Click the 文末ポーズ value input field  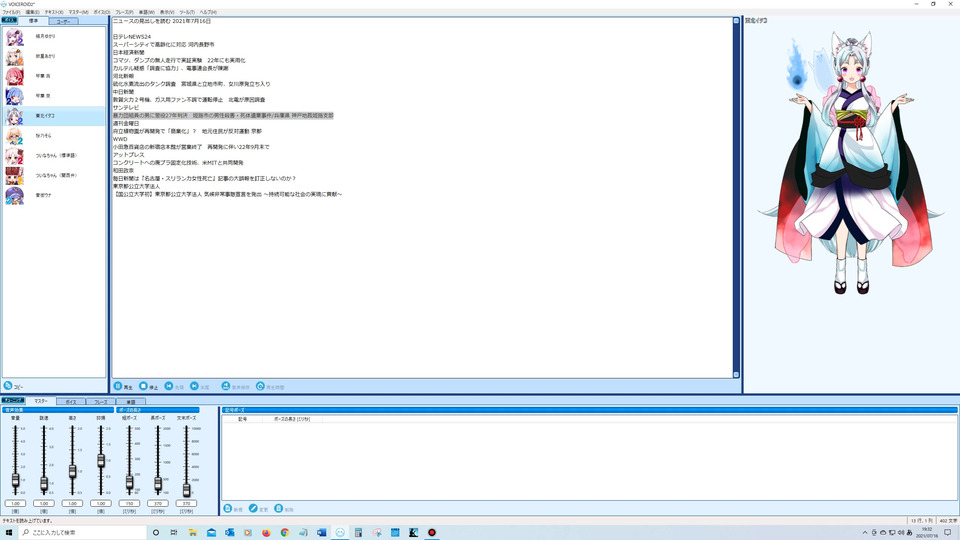(x=186, y=503)
